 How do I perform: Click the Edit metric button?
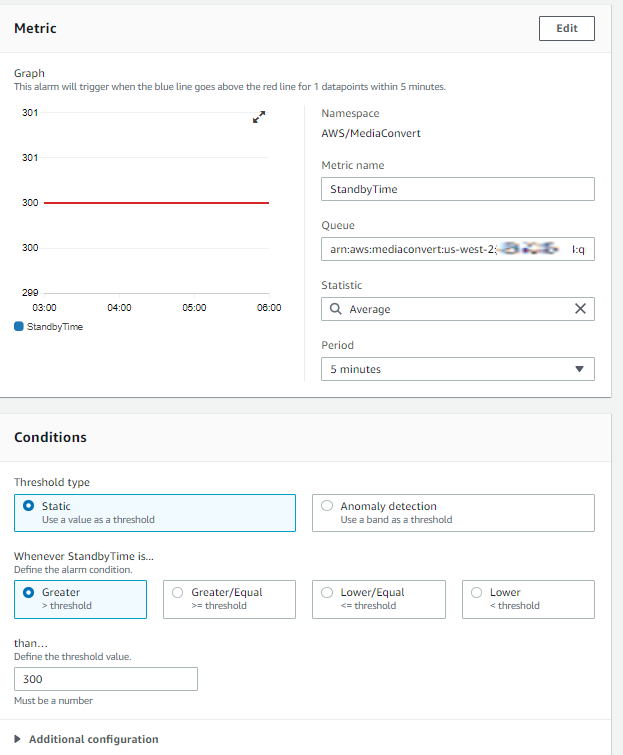[566, 29]
